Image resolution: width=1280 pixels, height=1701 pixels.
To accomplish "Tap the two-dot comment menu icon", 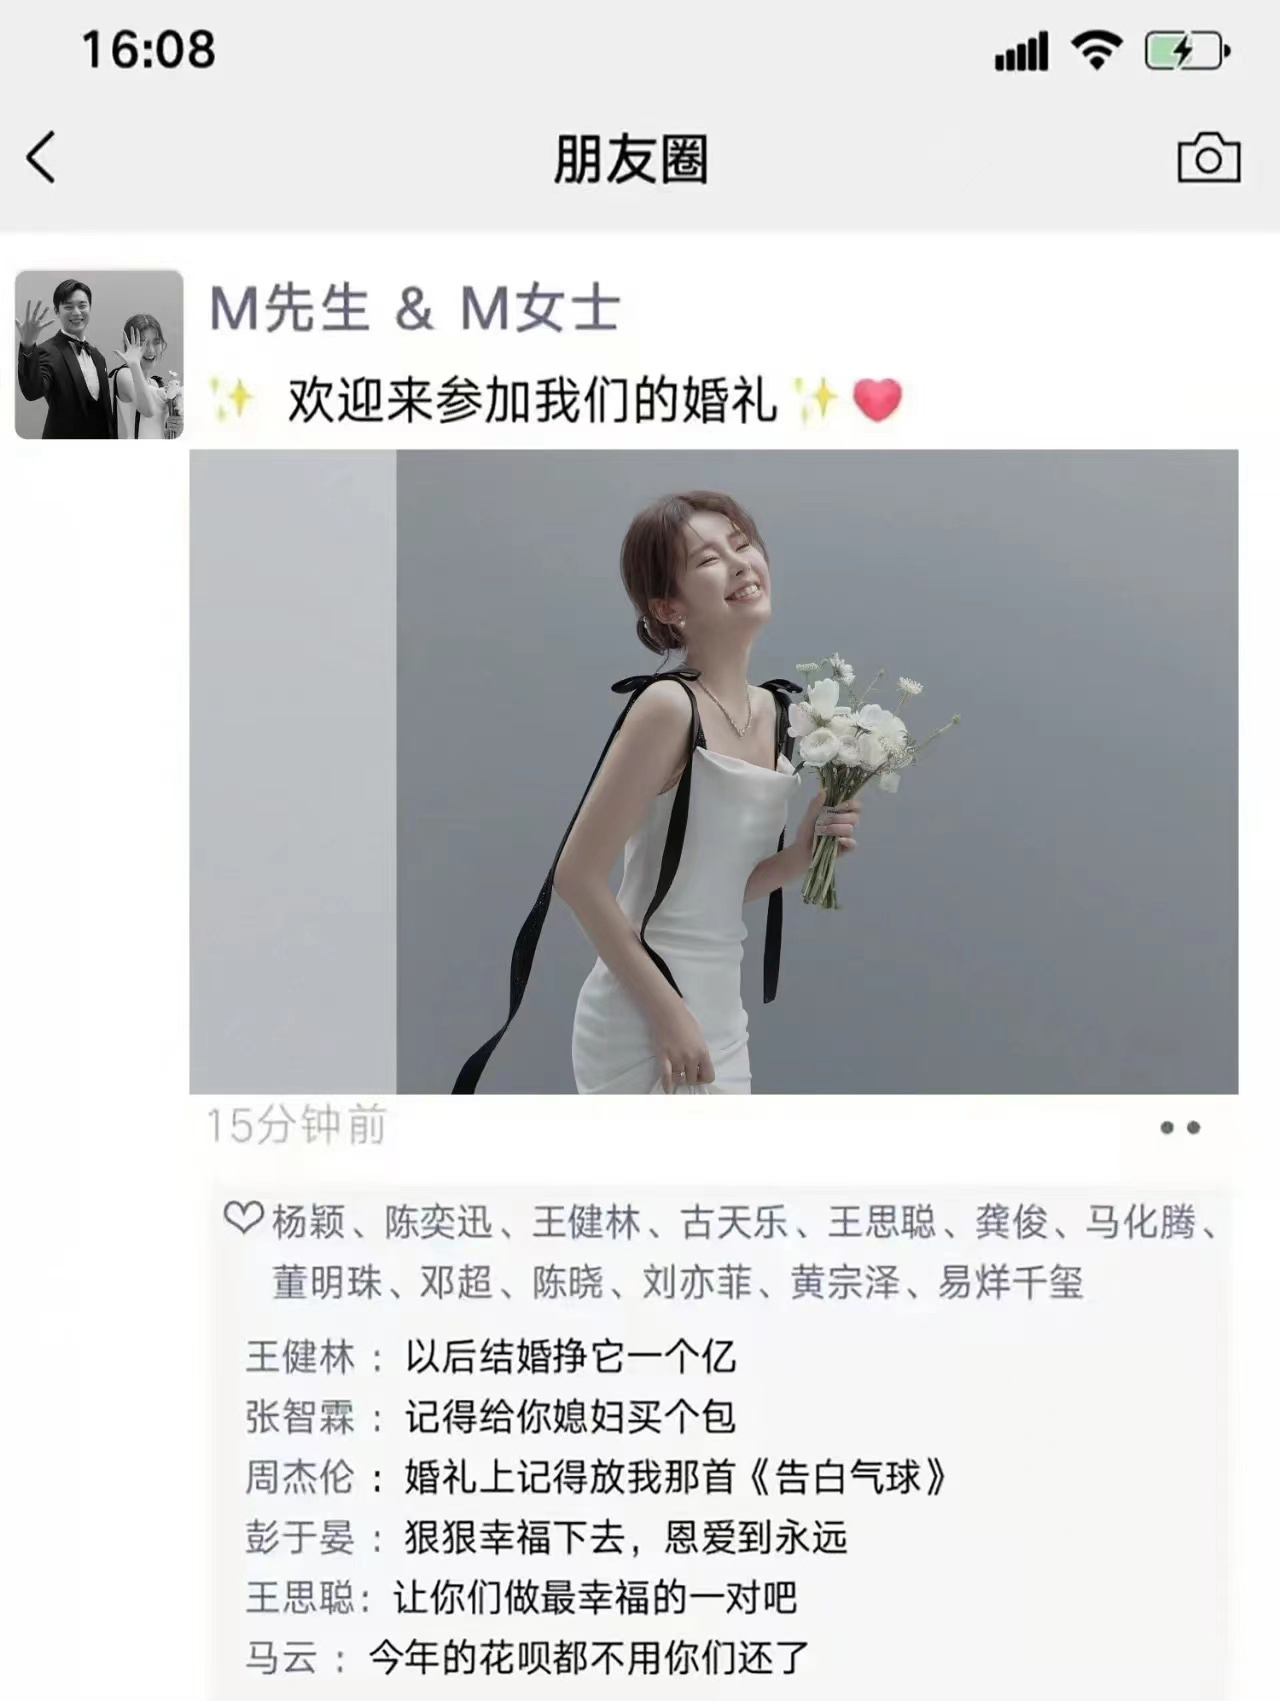I will click(x=1180, y=1128).
